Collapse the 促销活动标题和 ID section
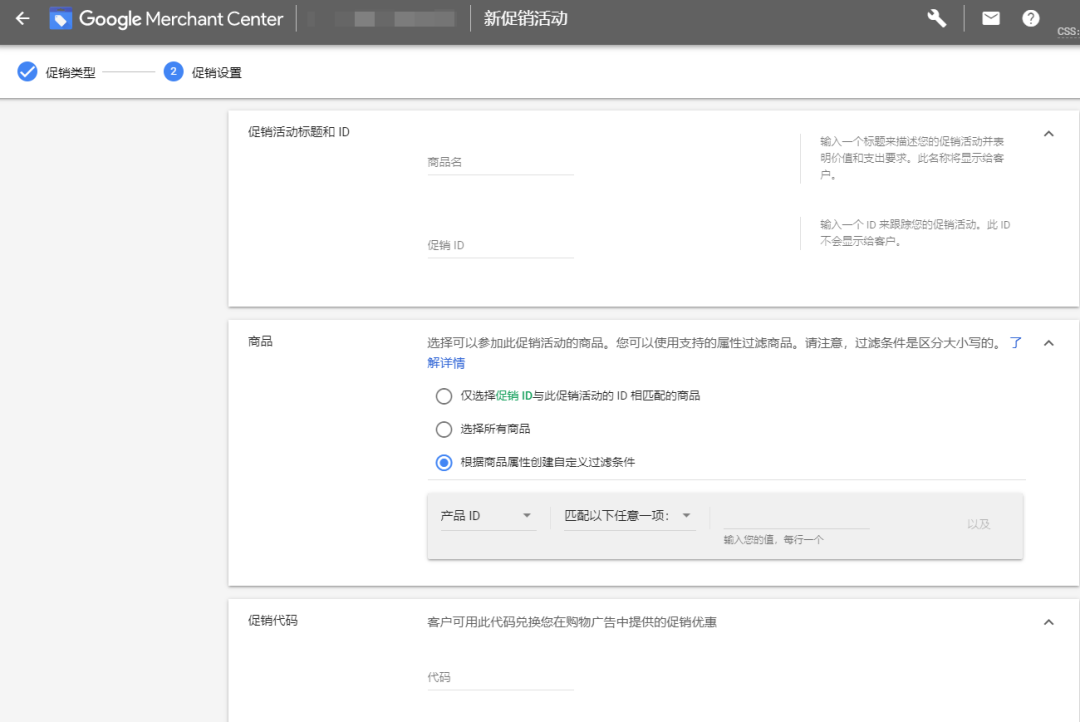This screenshot has height=722, width=1080. (x=1048, y=133)
